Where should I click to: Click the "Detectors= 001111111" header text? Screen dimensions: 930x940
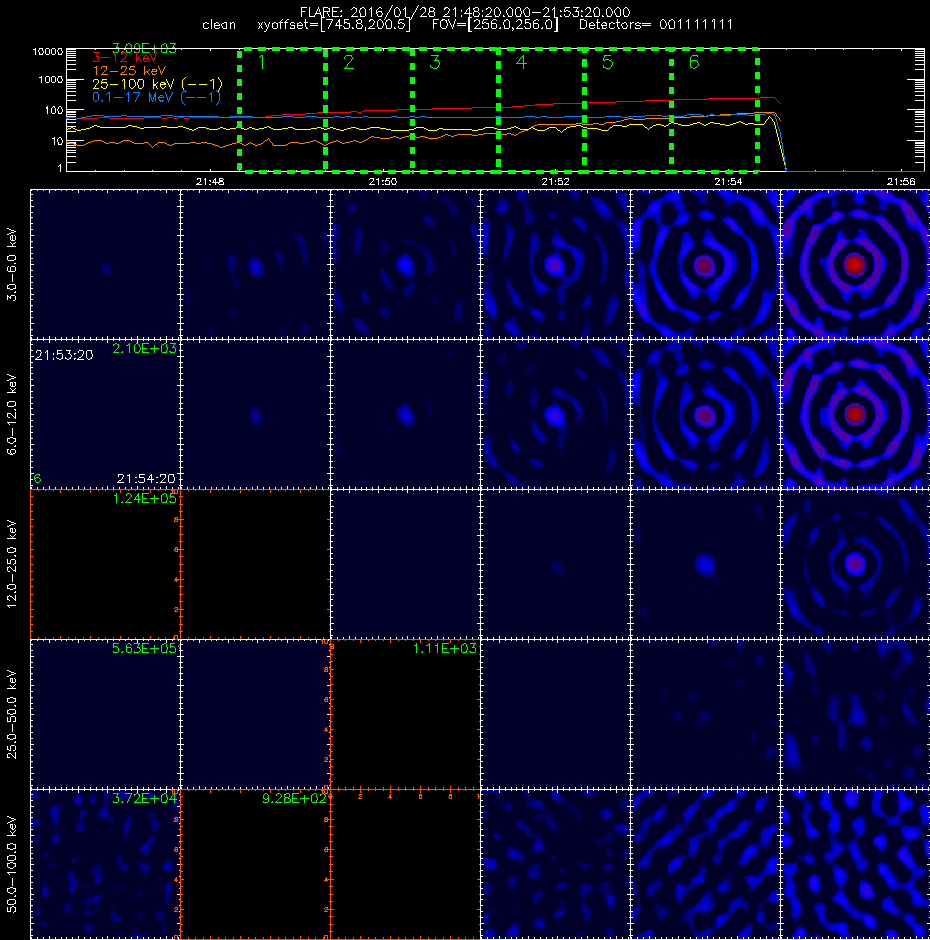[x=655, y=25]
